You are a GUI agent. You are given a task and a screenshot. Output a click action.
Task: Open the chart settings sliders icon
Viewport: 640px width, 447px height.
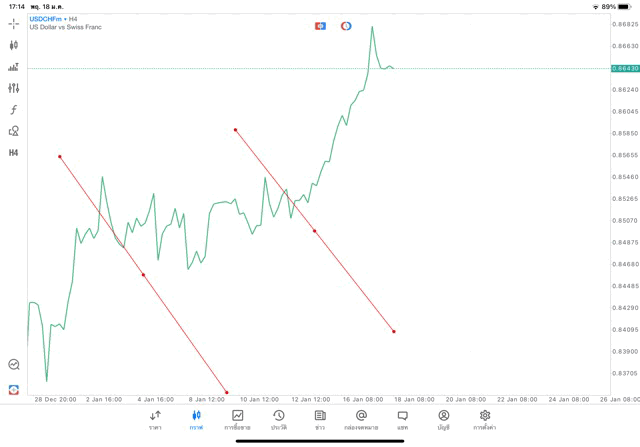click(x=13, y=88)
